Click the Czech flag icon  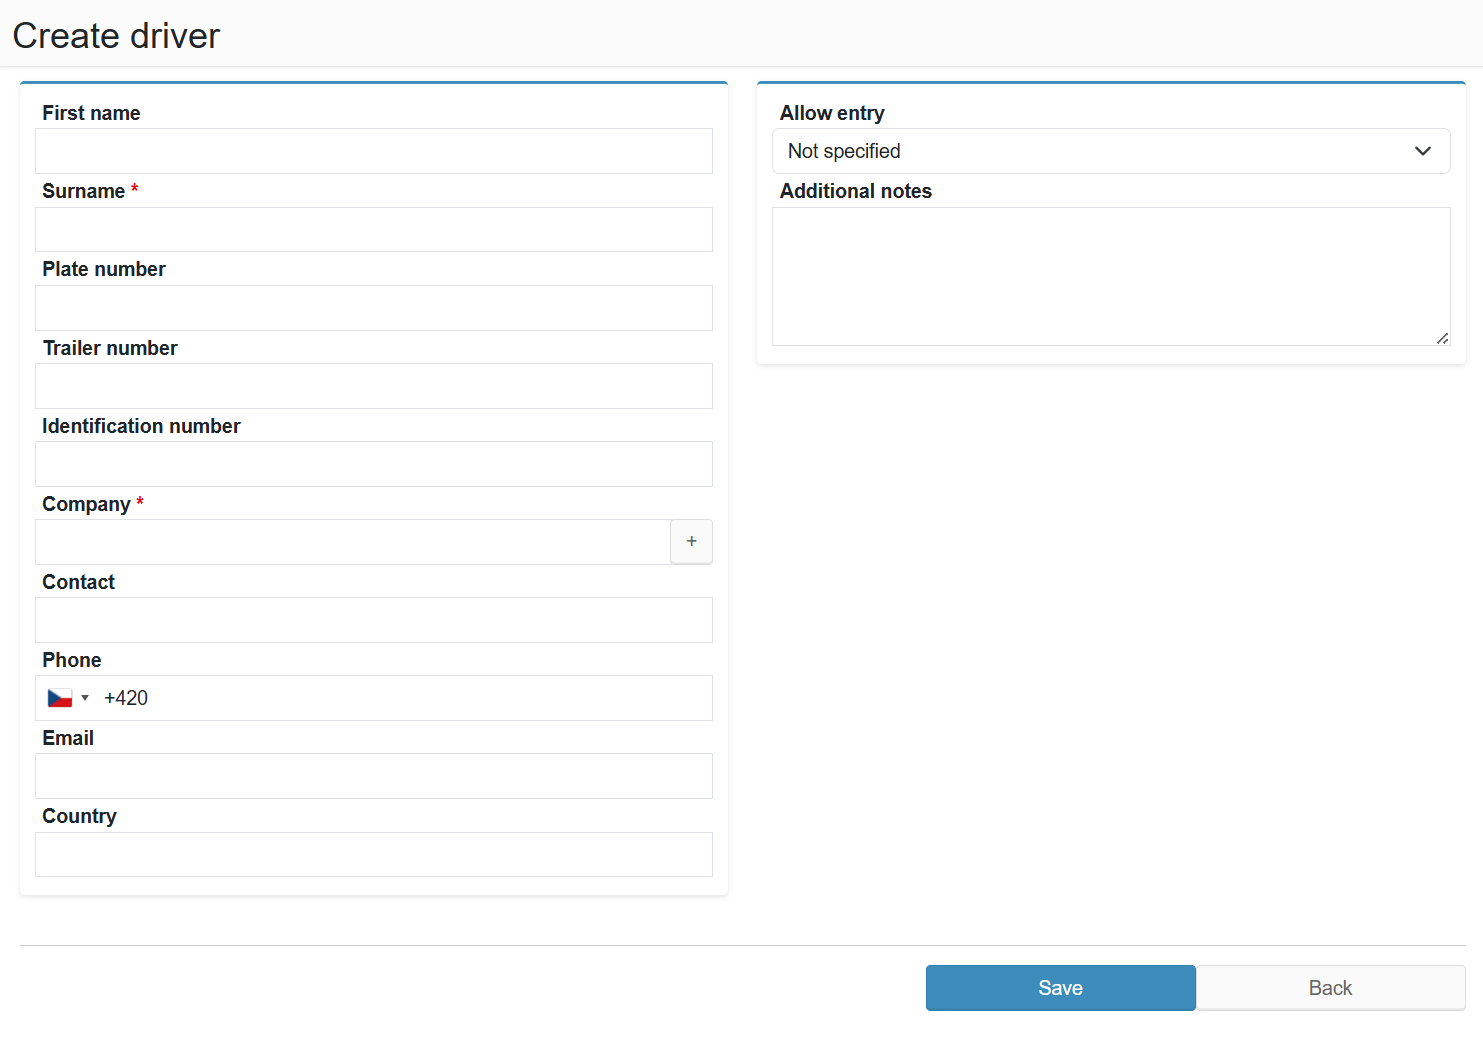point(60,698)
